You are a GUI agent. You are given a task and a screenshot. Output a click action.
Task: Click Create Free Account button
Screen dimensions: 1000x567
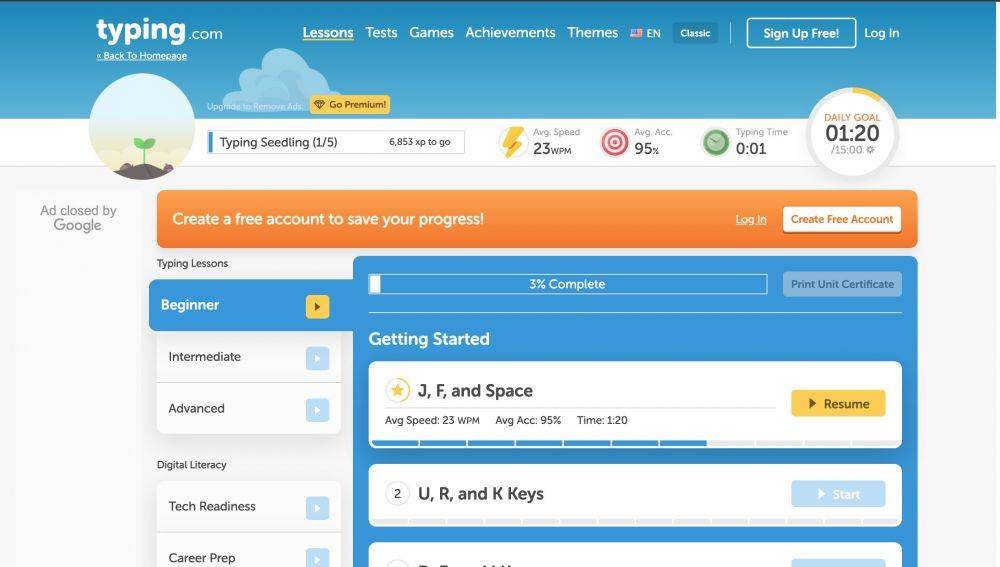tap(842, 219)
